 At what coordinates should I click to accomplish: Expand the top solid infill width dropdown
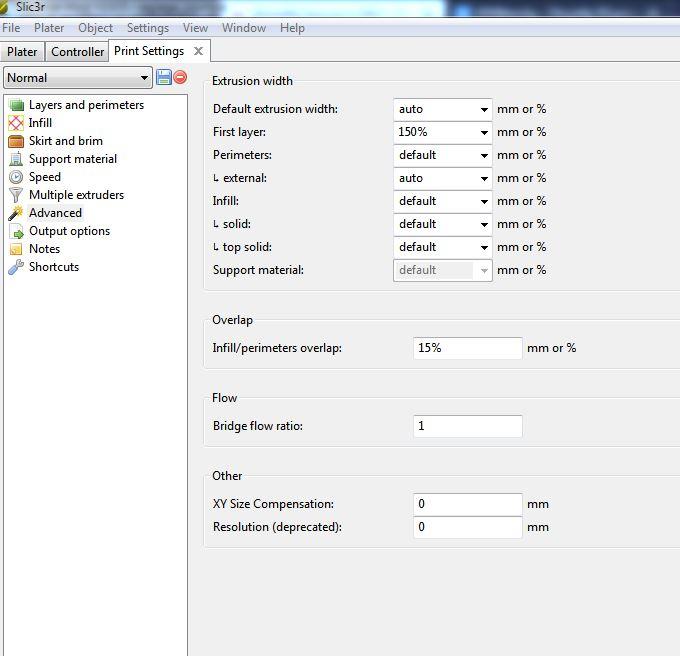click(484, 248)
